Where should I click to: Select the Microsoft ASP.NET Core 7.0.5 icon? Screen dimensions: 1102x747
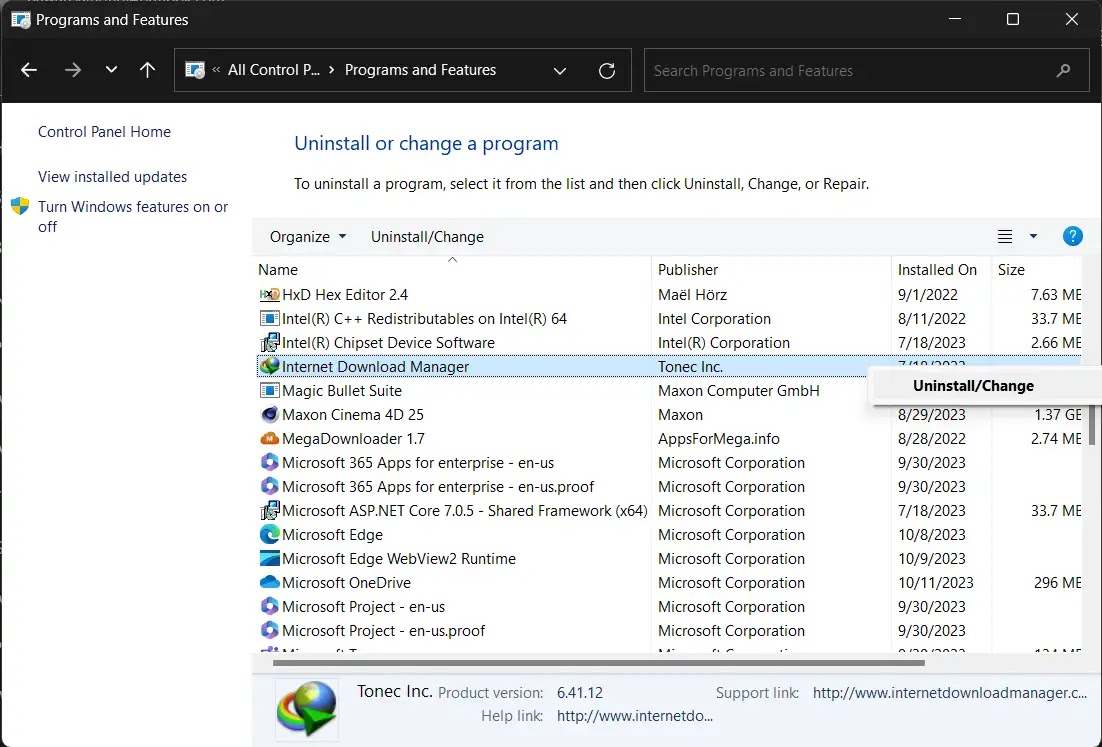point(270,510)
